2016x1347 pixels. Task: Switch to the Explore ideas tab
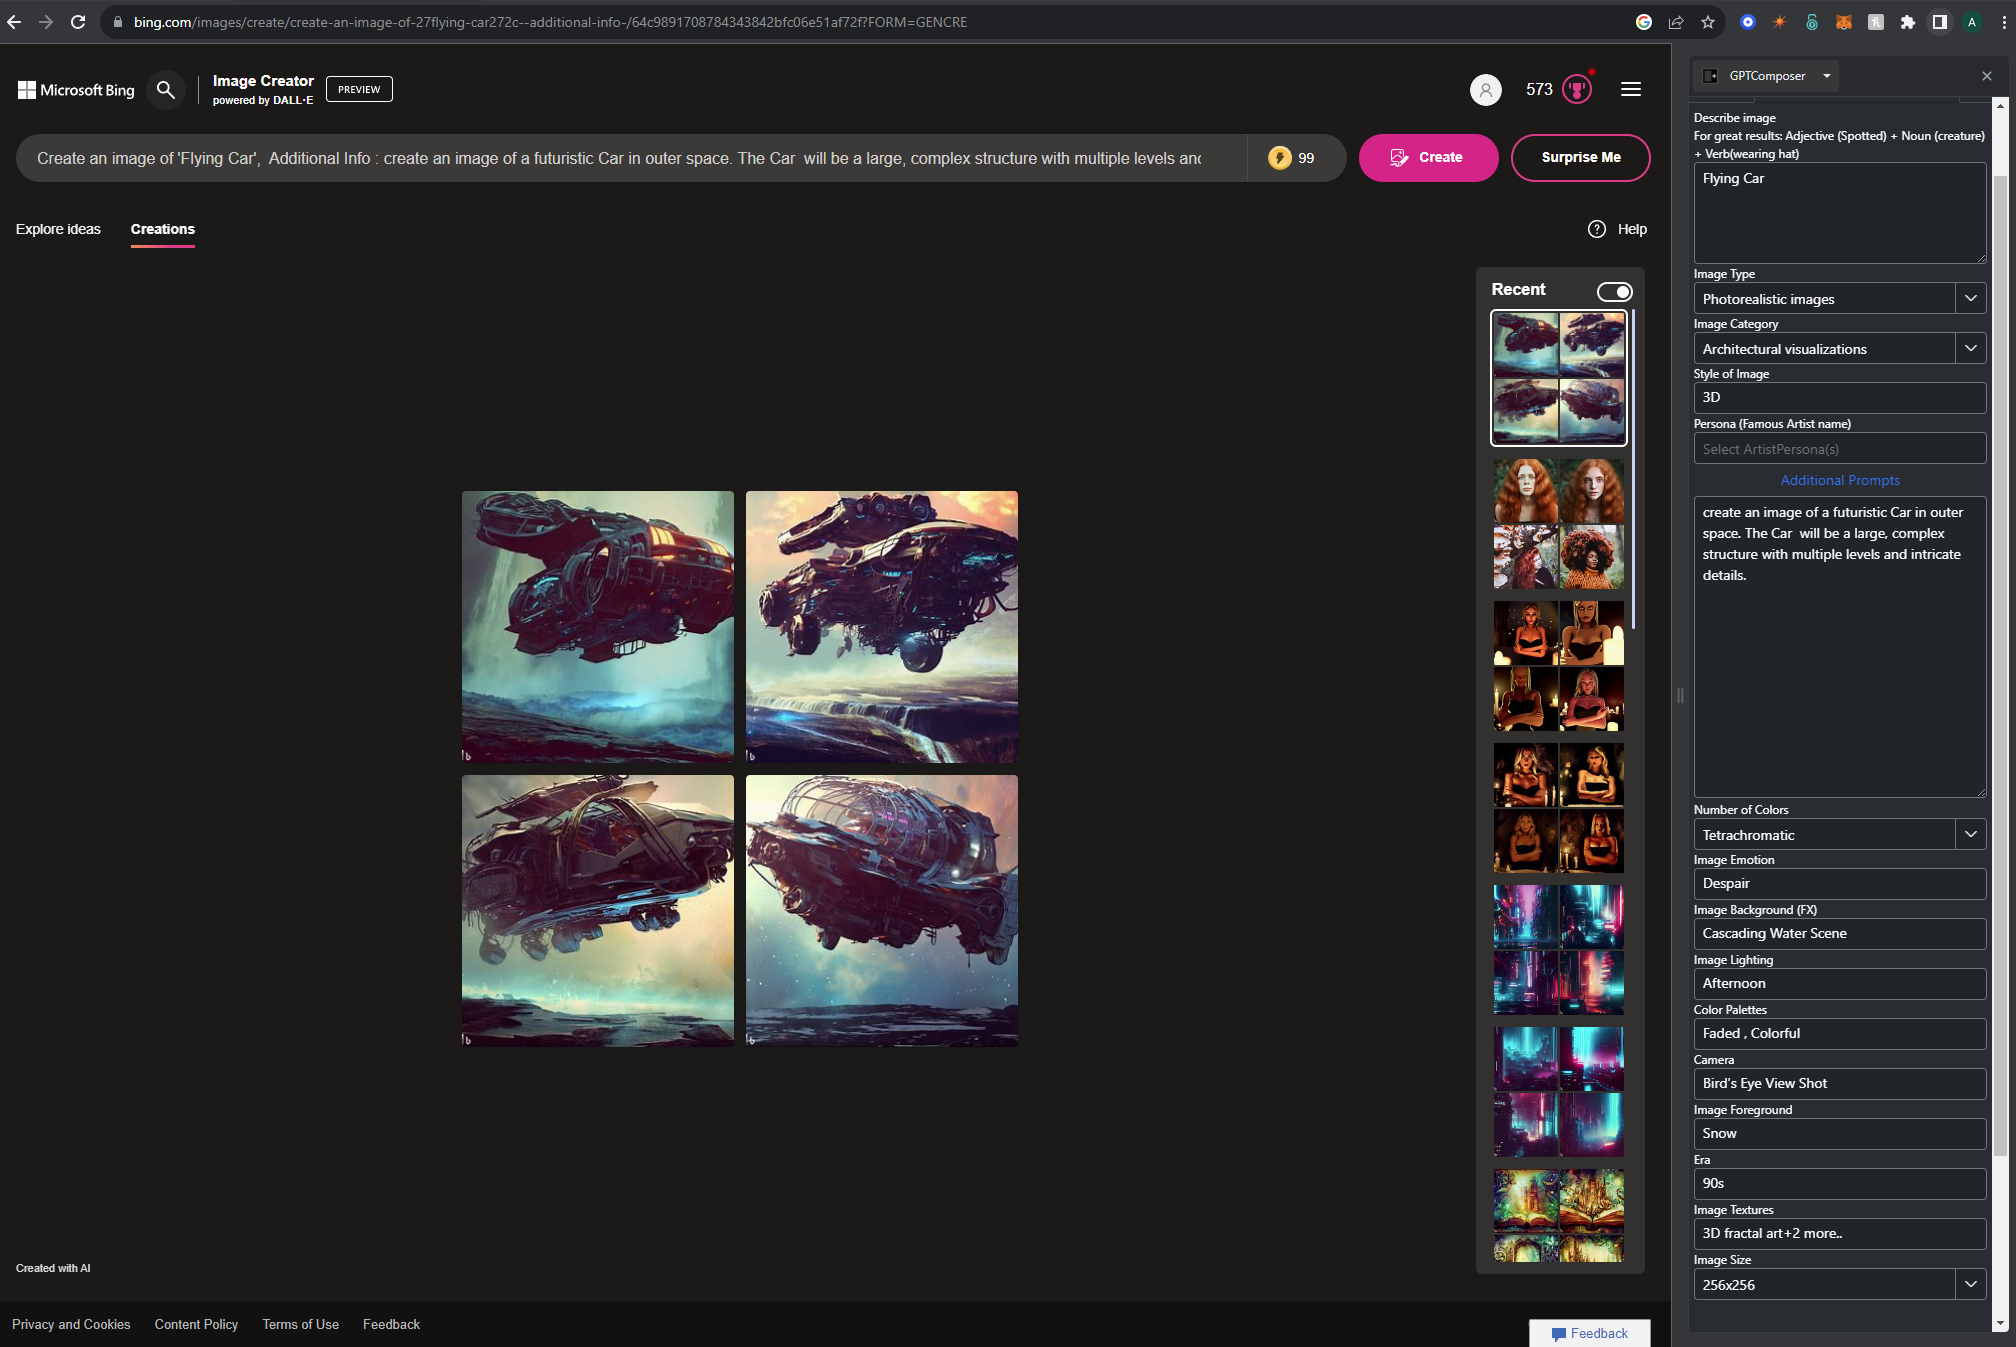(58, 229)
